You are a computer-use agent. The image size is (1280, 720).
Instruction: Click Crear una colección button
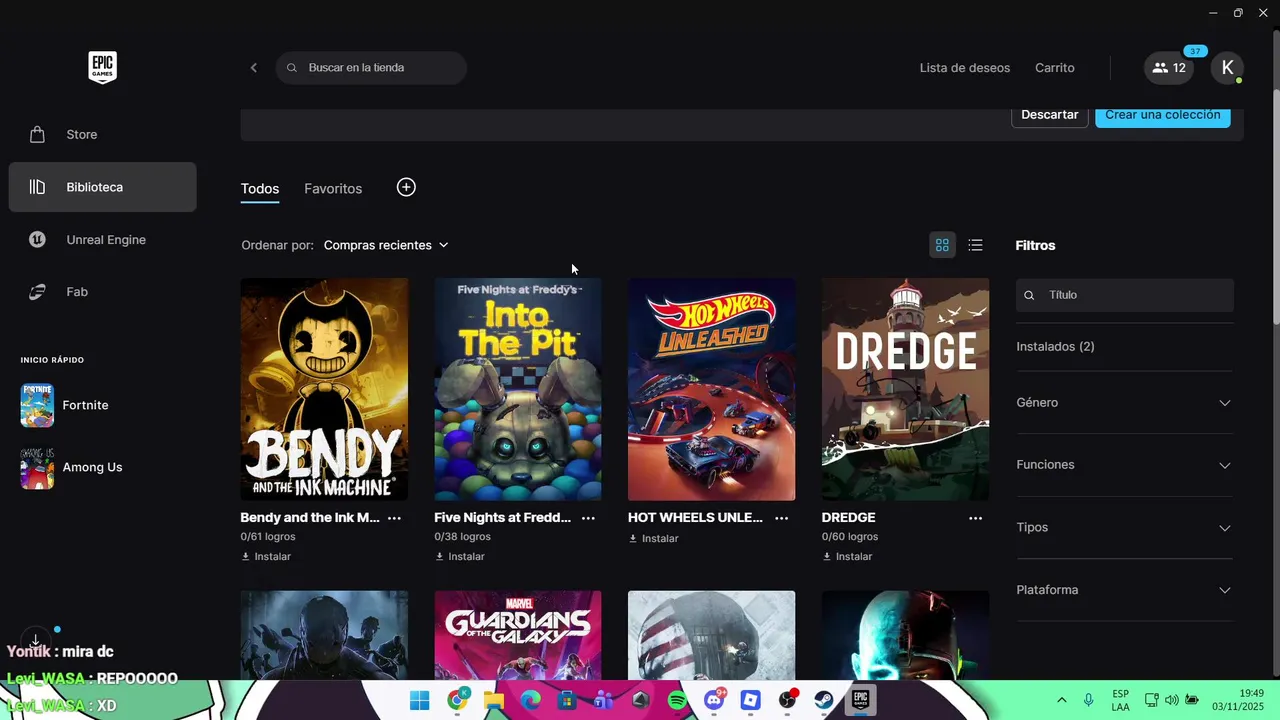(1163, 115)
